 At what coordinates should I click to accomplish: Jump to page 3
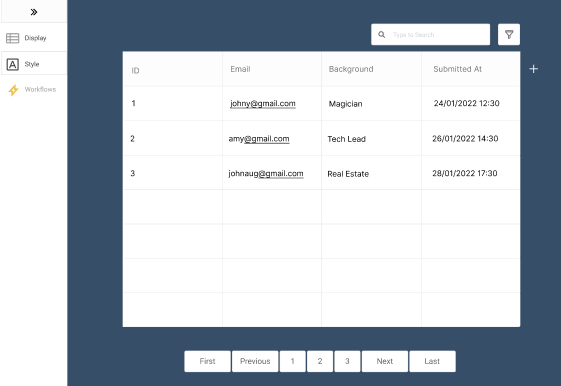click(347, 361)
